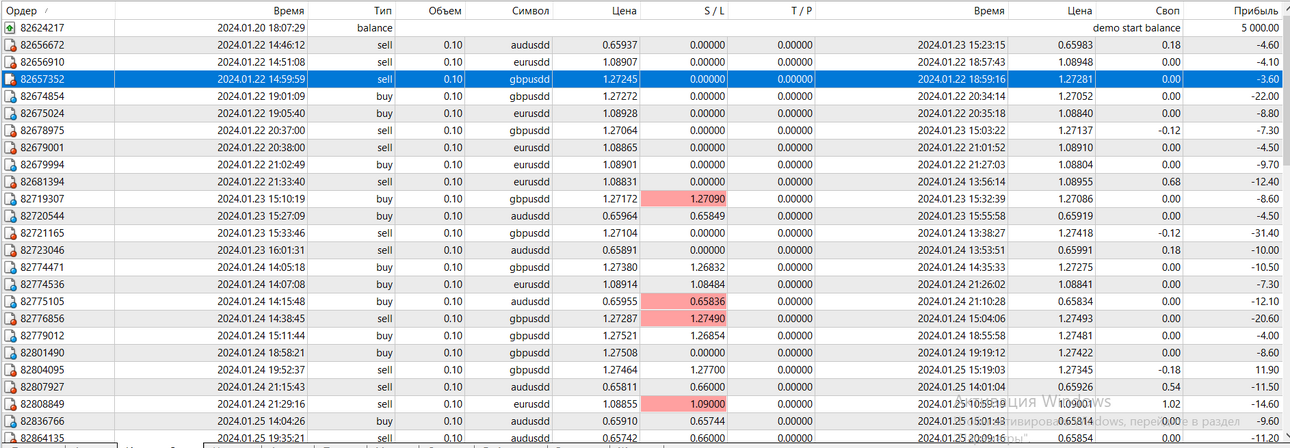Click close price 1.27345

pyautogui.click(x=1074, y=369)
